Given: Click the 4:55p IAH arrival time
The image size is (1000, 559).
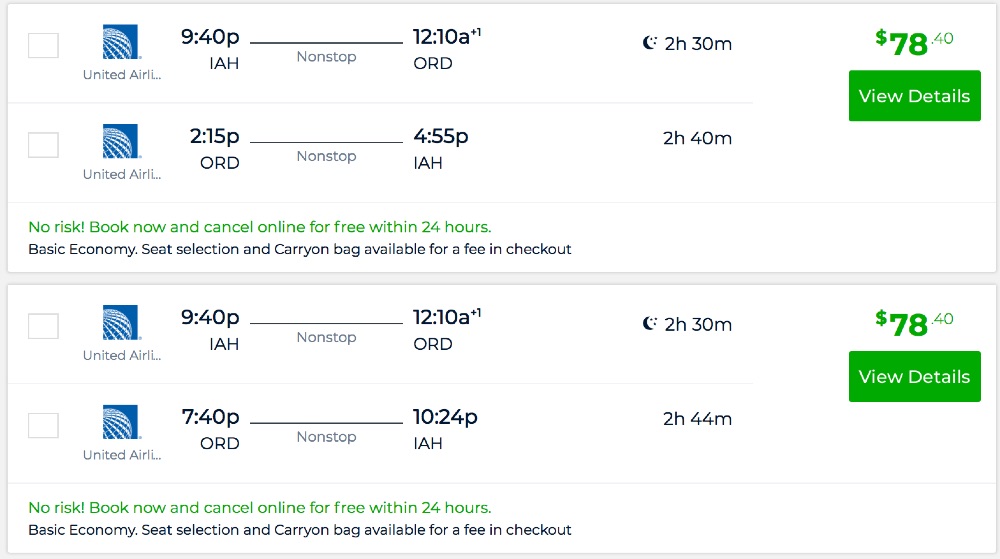Looking at the screenshot, I should (440, 136).
